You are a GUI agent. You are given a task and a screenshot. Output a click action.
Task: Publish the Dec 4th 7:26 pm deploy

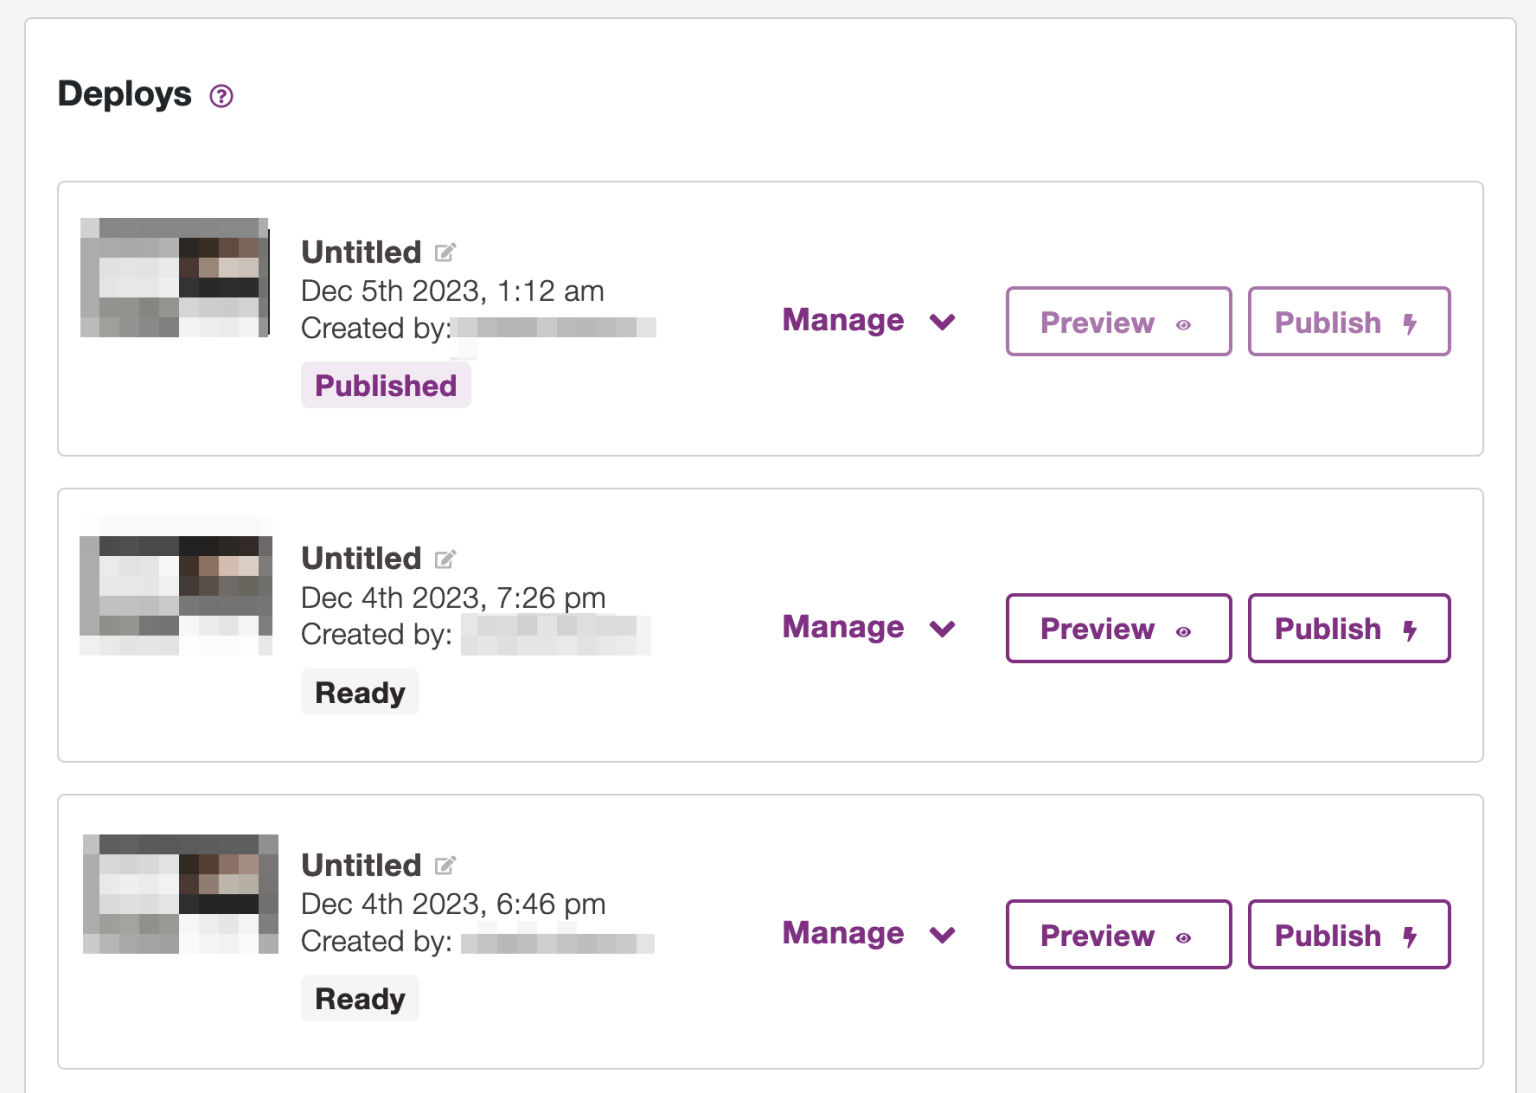point(1348,629)
